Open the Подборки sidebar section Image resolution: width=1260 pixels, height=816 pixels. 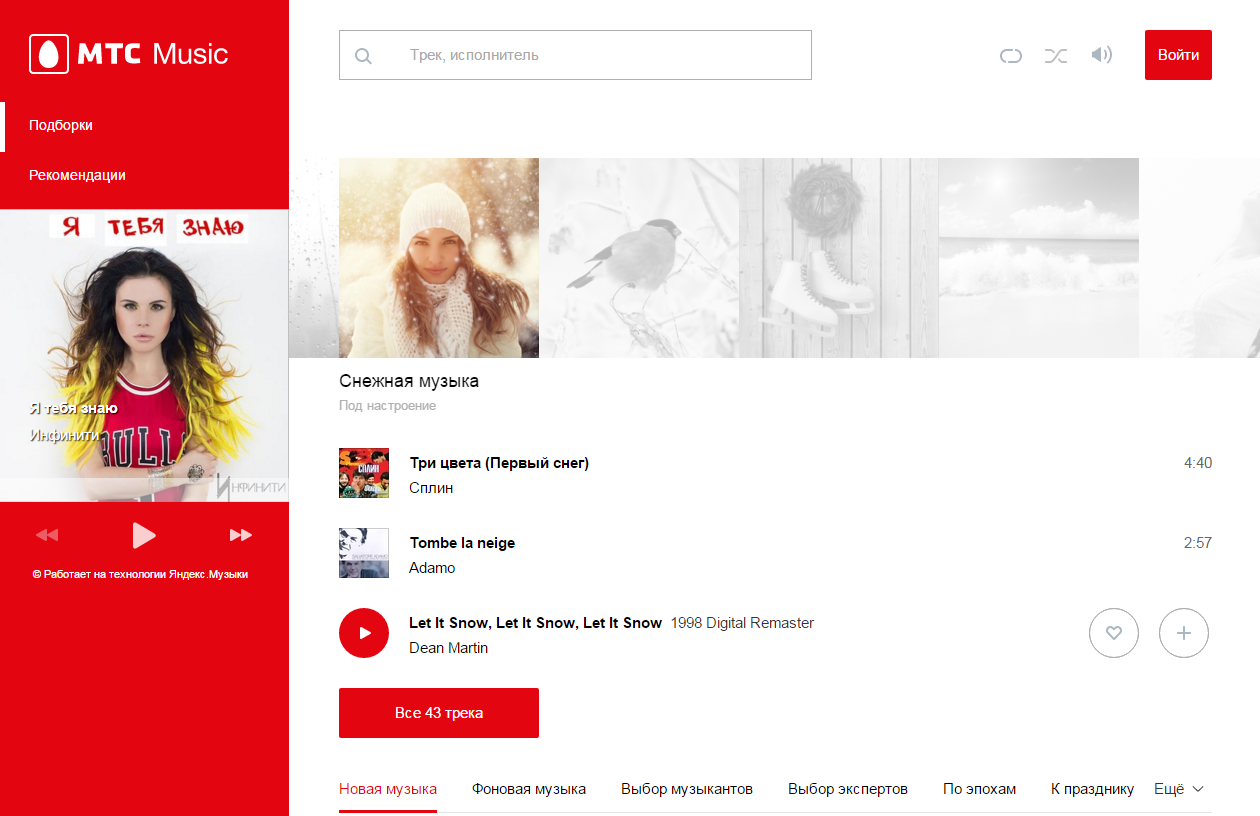pos(61,125)
